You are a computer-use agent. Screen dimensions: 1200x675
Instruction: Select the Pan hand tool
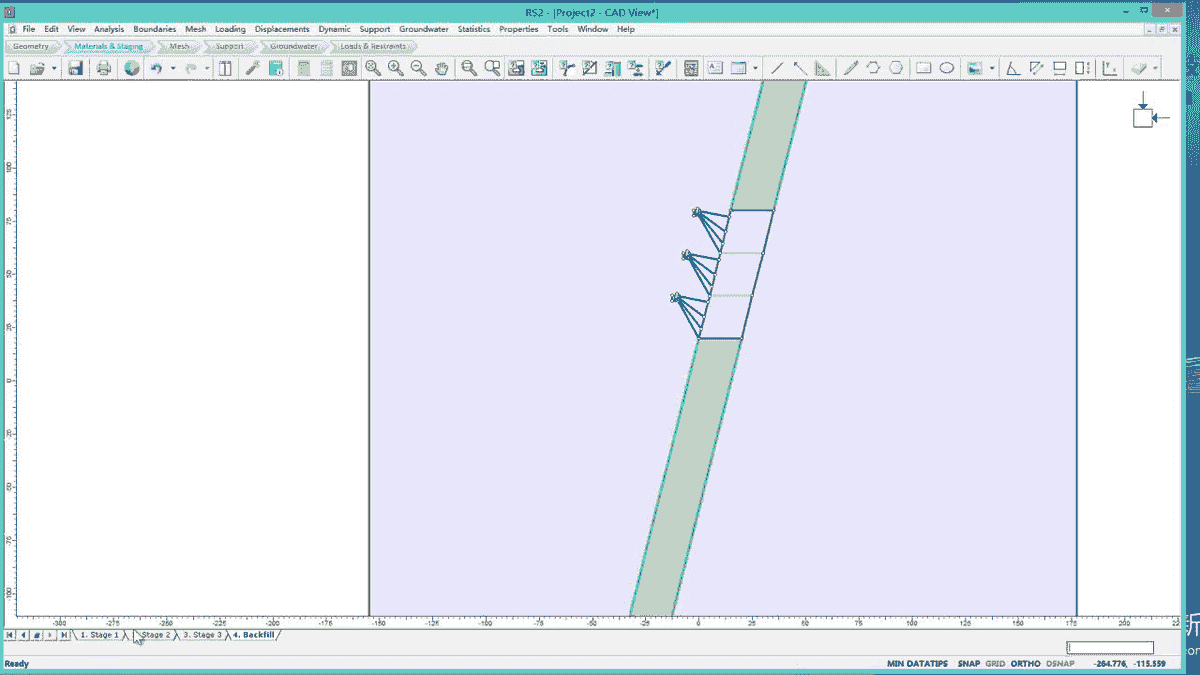[x=441, y=68]
